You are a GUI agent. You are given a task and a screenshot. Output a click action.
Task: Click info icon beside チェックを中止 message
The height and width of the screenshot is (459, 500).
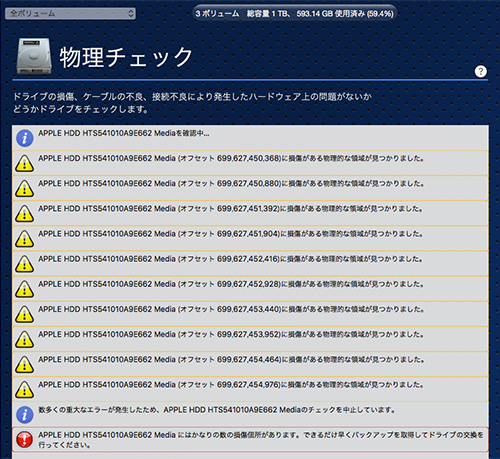tap(25, 415)
